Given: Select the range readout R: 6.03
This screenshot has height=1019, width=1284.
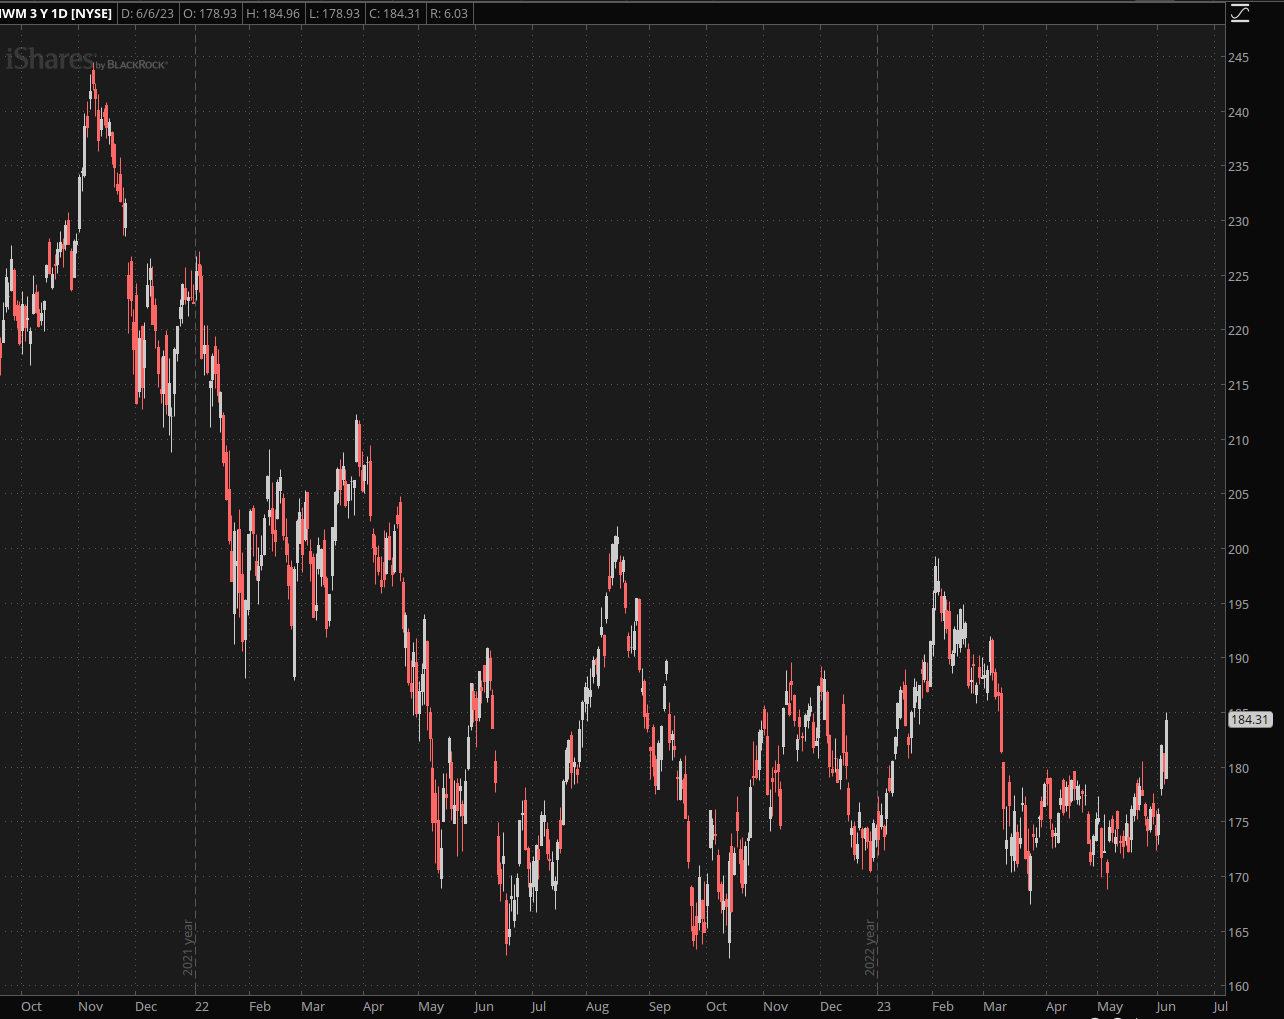Looking at the screenshot, I should pyautogui.click(x=449, y=14).
